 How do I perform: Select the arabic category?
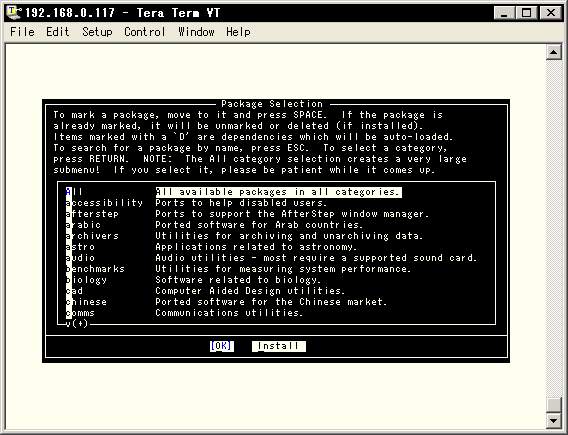point(83,225)
